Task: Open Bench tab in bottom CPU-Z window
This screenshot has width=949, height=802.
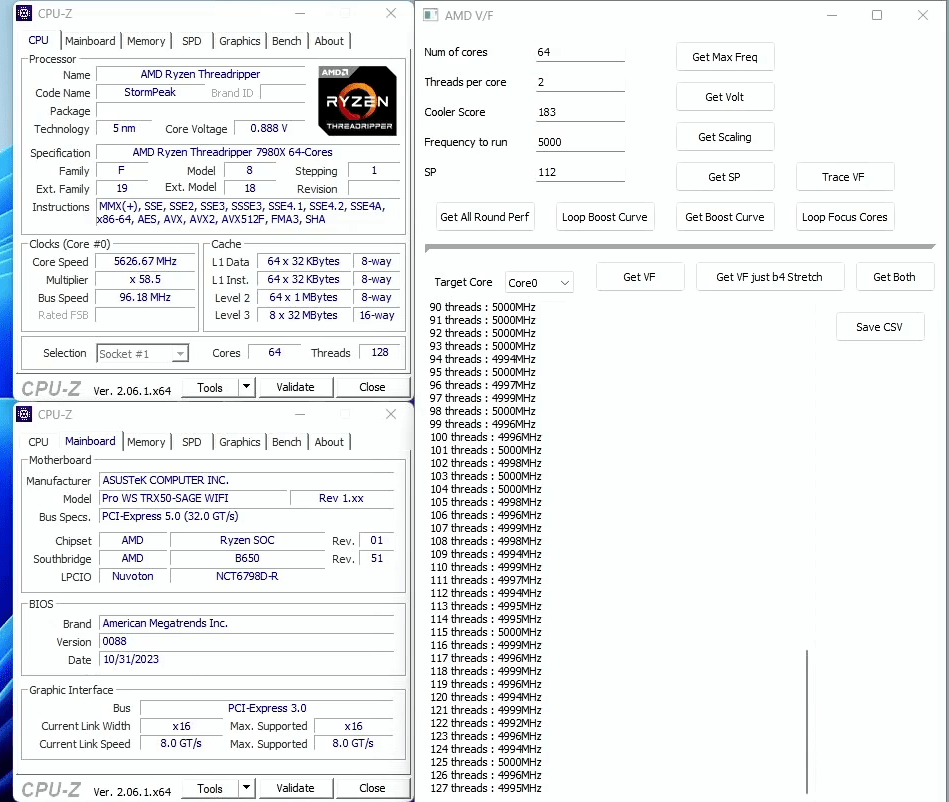Action: (286, 442)
